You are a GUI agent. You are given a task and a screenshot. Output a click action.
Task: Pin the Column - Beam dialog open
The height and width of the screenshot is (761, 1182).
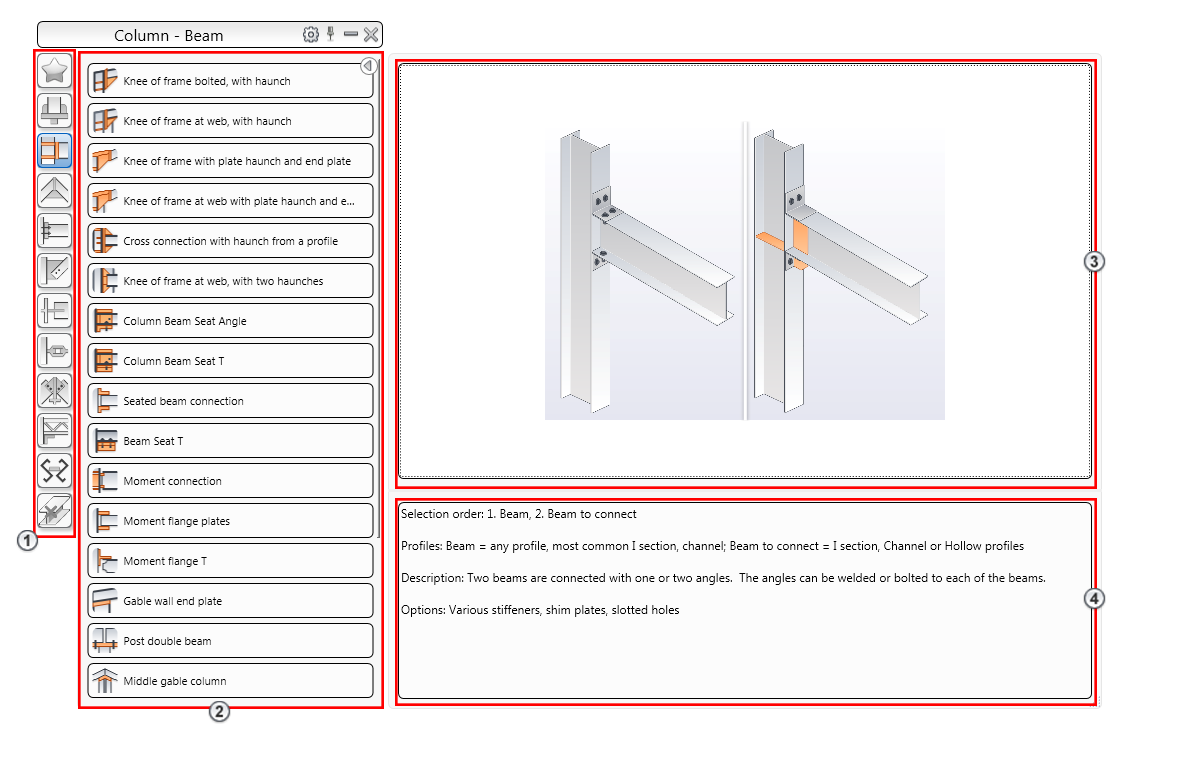click(x=330, y=33)
